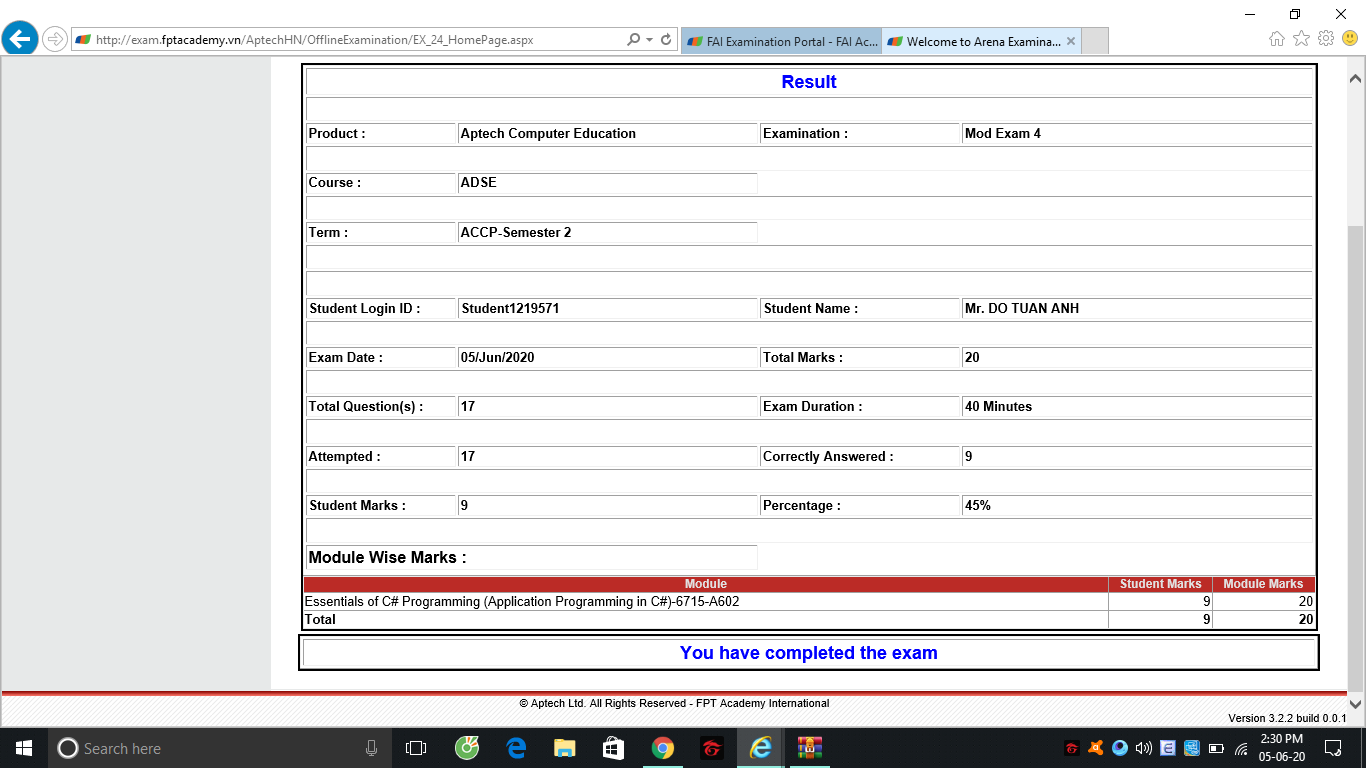The width and height of the screenshot is (1366, 768).
Task: Click the page scrollbar up arrow
Action: pos(1356,77)
